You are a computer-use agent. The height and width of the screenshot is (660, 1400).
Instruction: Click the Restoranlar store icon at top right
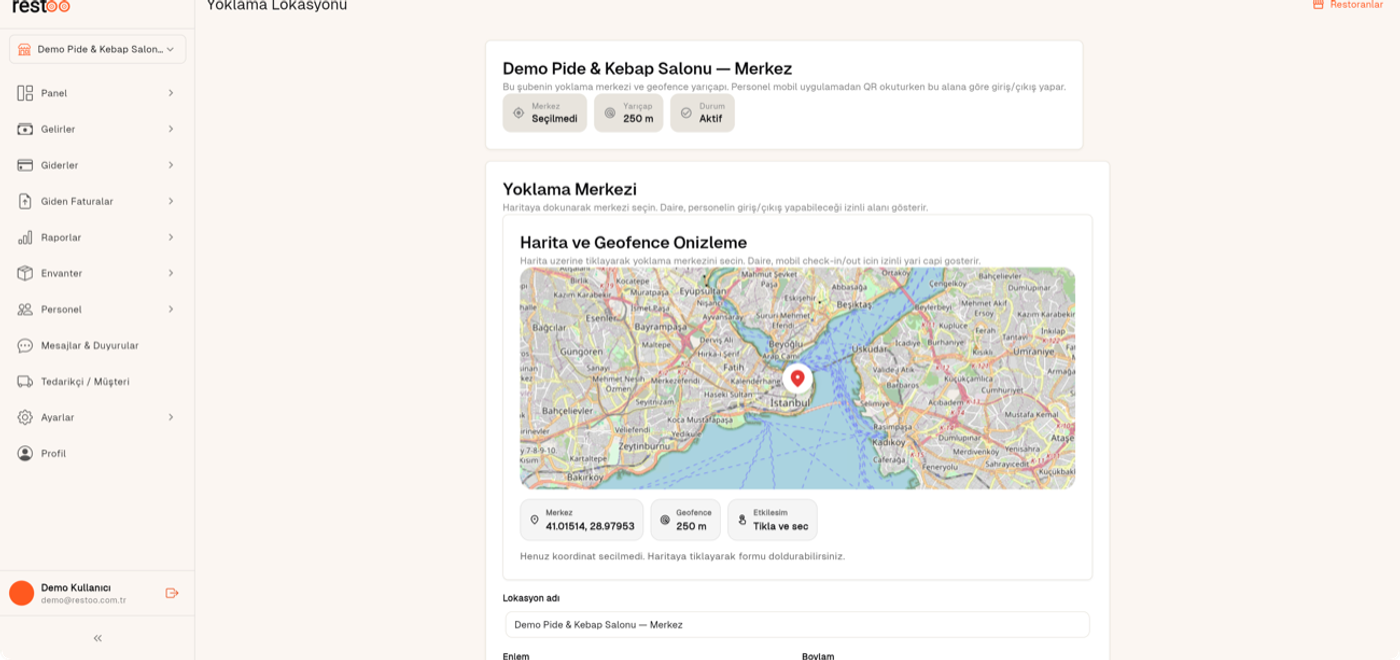(1318, 4)
